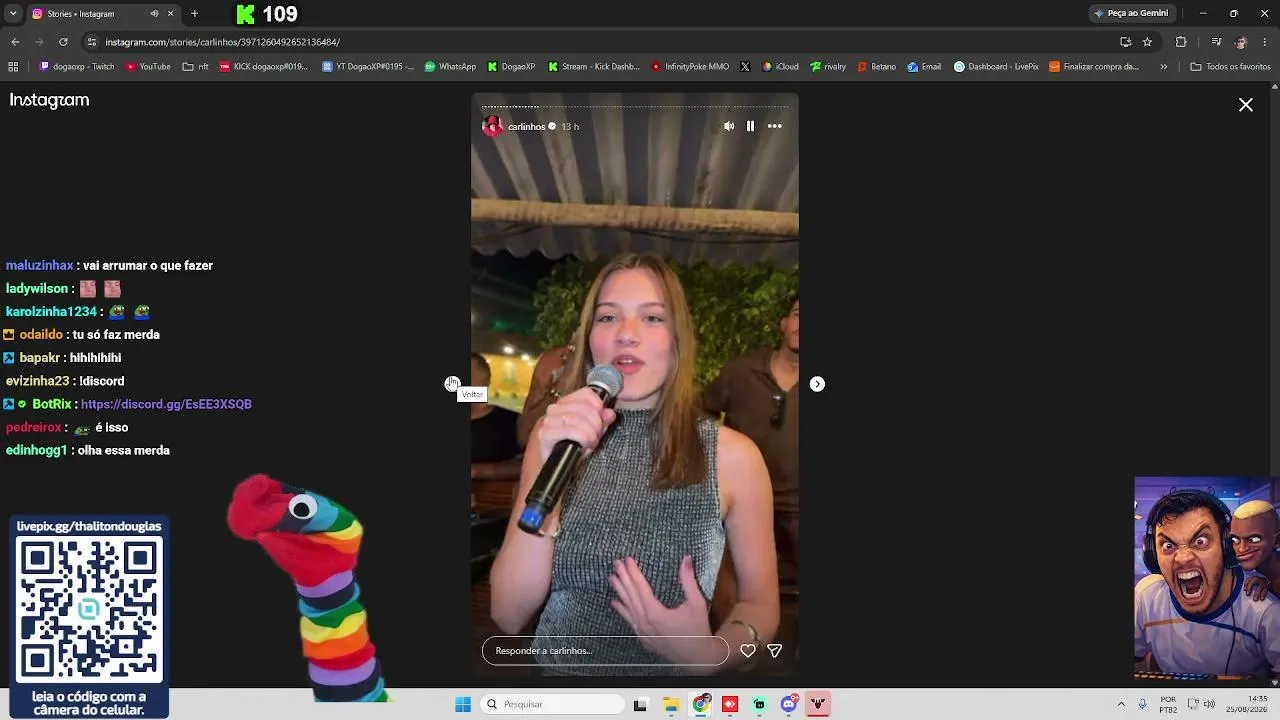The width and height of the screenshot is (1280, 720).
Task: Open the Finalizar compra bookmark
Action: click(x=1094, y=67)
